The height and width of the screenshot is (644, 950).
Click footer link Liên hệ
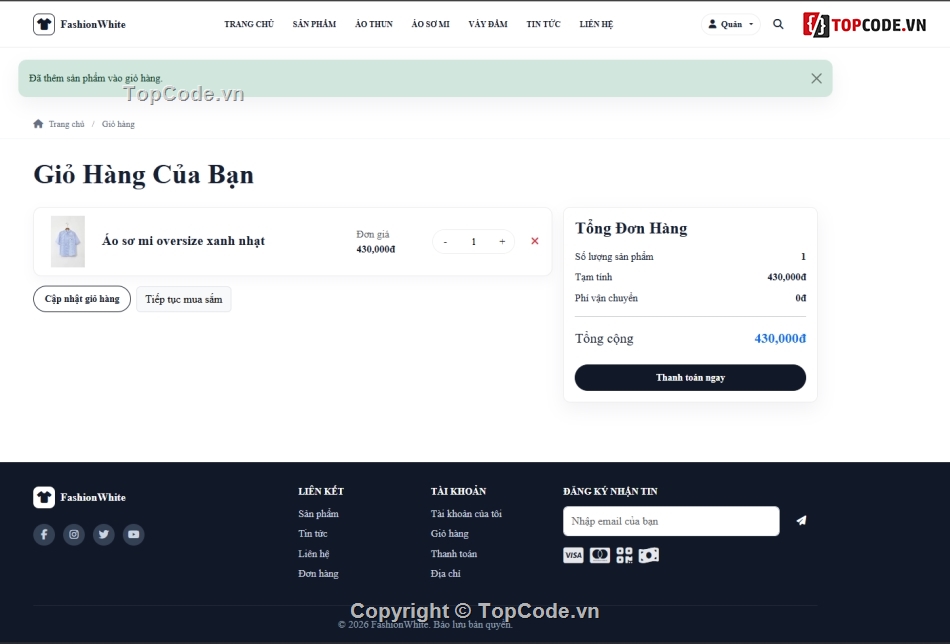(x=314, y=554)
